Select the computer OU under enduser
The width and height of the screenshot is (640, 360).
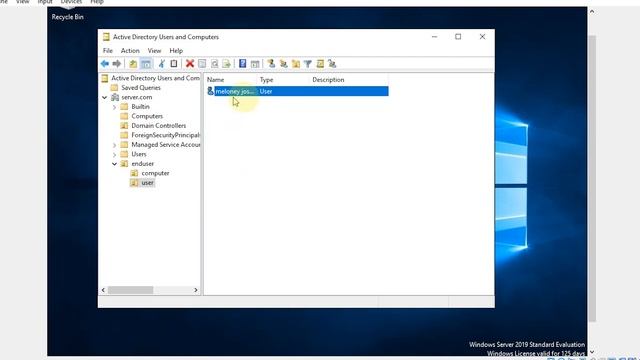coord(156,173)
